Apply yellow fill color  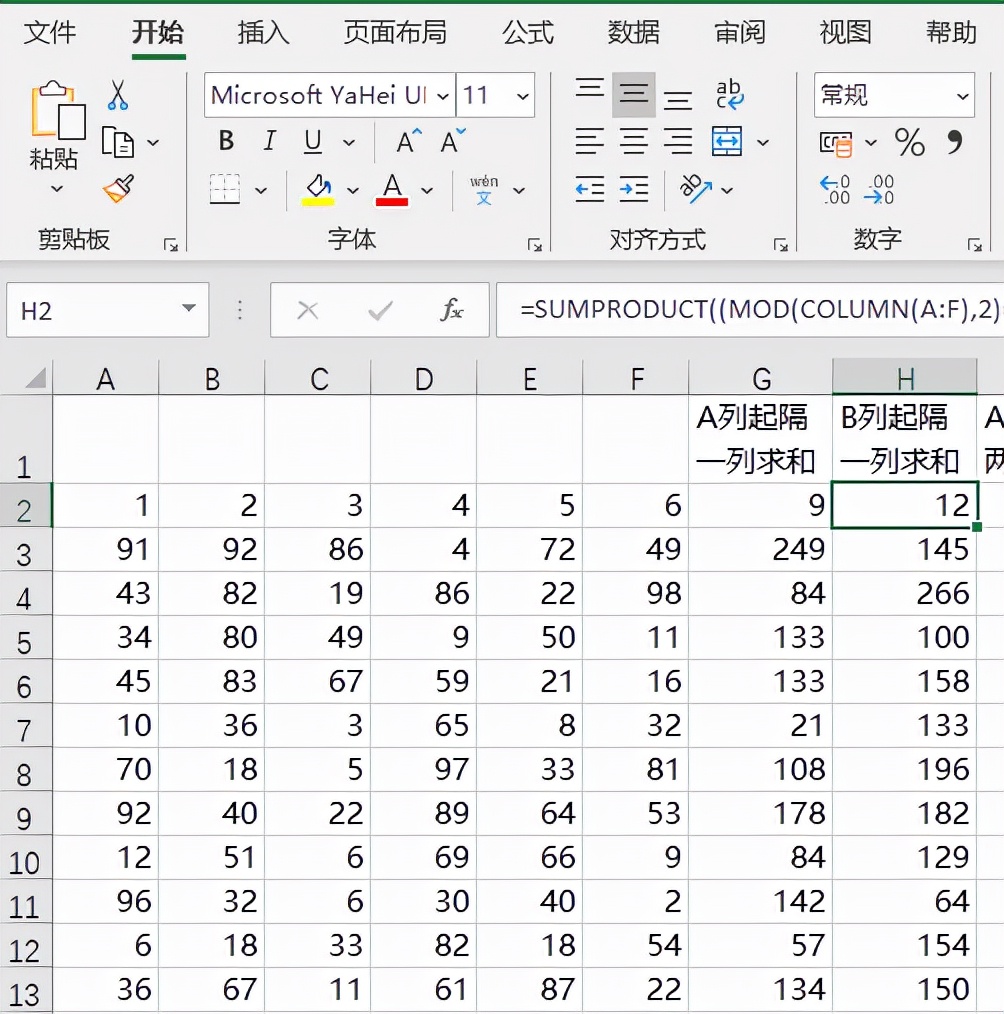(x=317, y=189)
